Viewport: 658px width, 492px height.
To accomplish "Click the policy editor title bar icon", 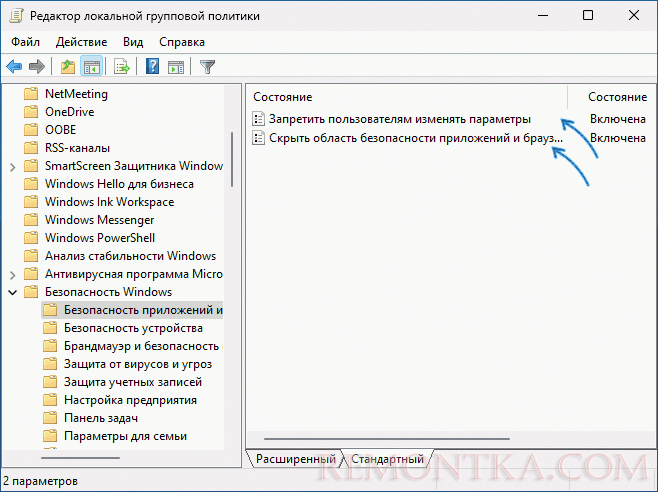I will [16, 16].
